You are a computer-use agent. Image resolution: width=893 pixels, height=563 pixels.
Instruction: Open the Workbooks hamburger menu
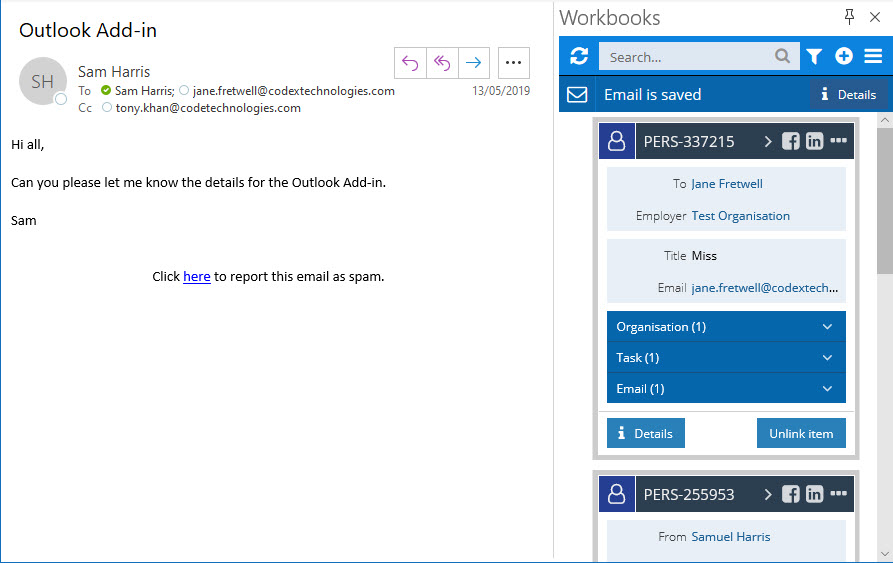(873, 56)
